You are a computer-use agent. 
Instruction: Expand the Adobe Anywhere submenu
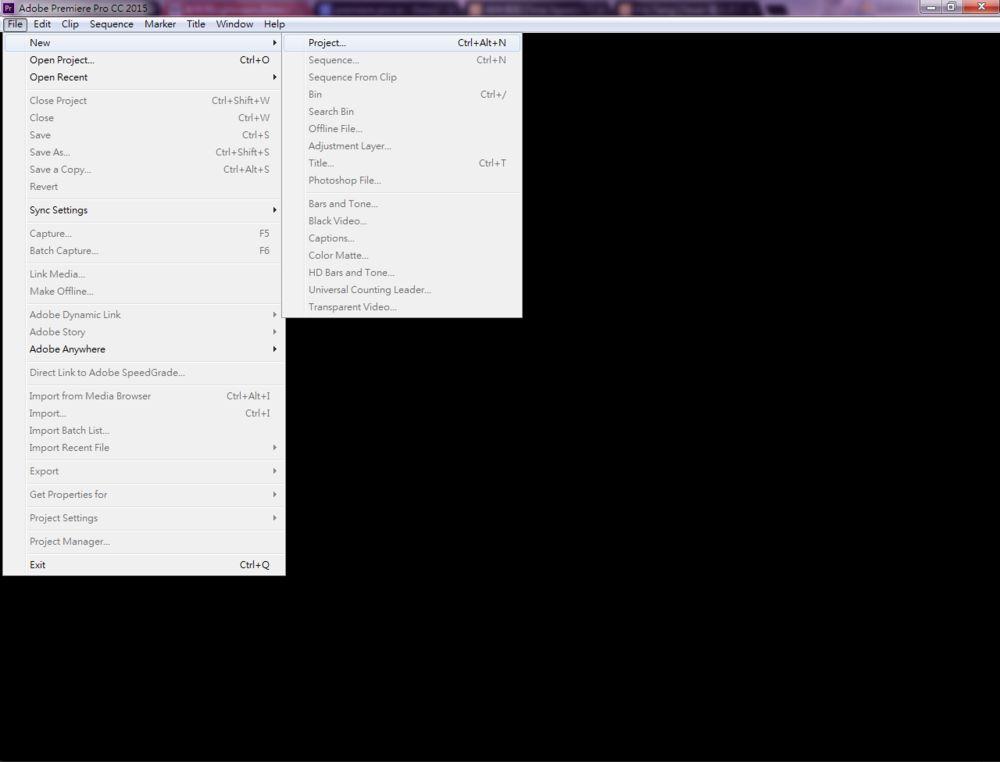point(144,349)
